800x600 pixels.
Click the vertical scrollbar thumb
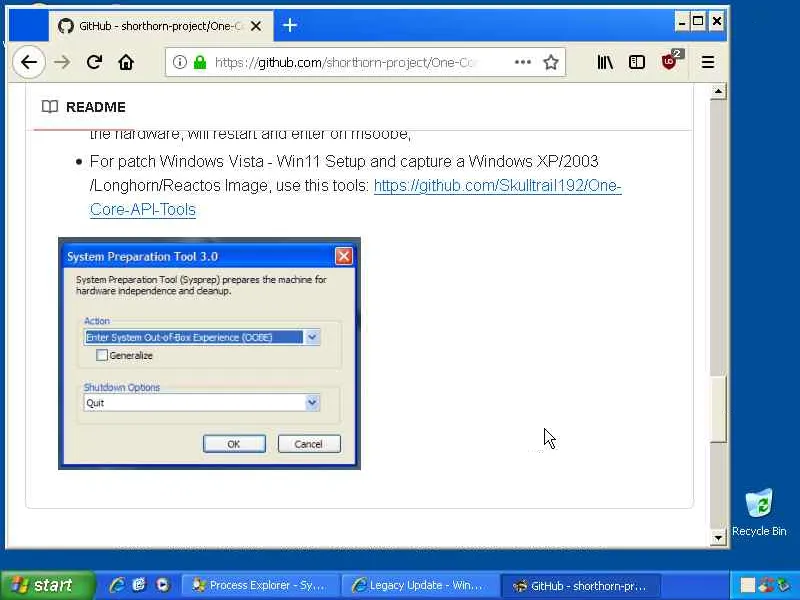click(x=718, y=409)
